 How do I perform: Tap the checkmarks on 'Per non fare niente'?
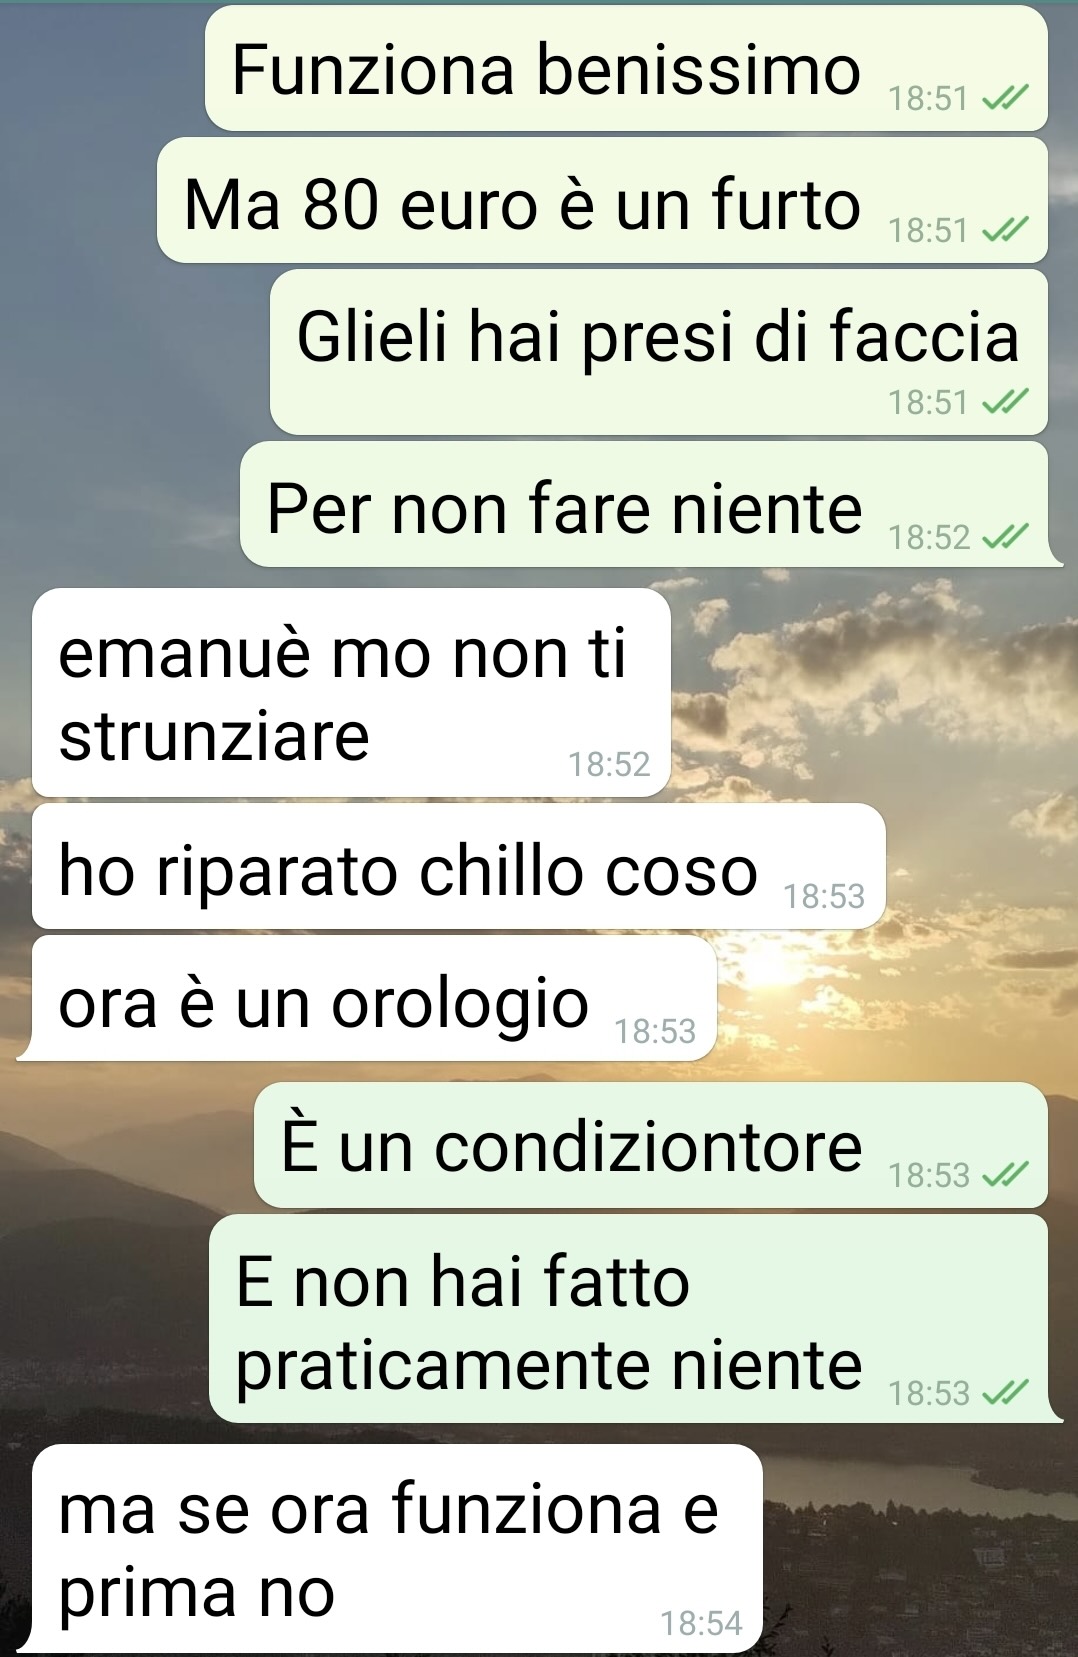tap(1004, 537)
